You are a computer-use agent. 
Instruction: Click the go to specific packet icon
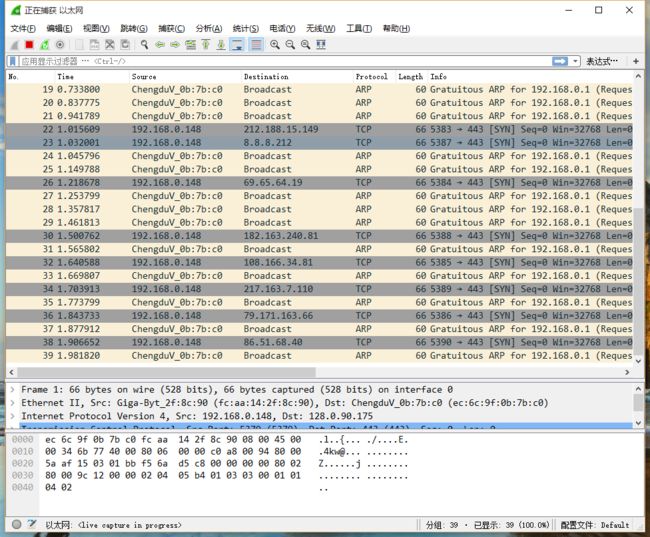190,45
